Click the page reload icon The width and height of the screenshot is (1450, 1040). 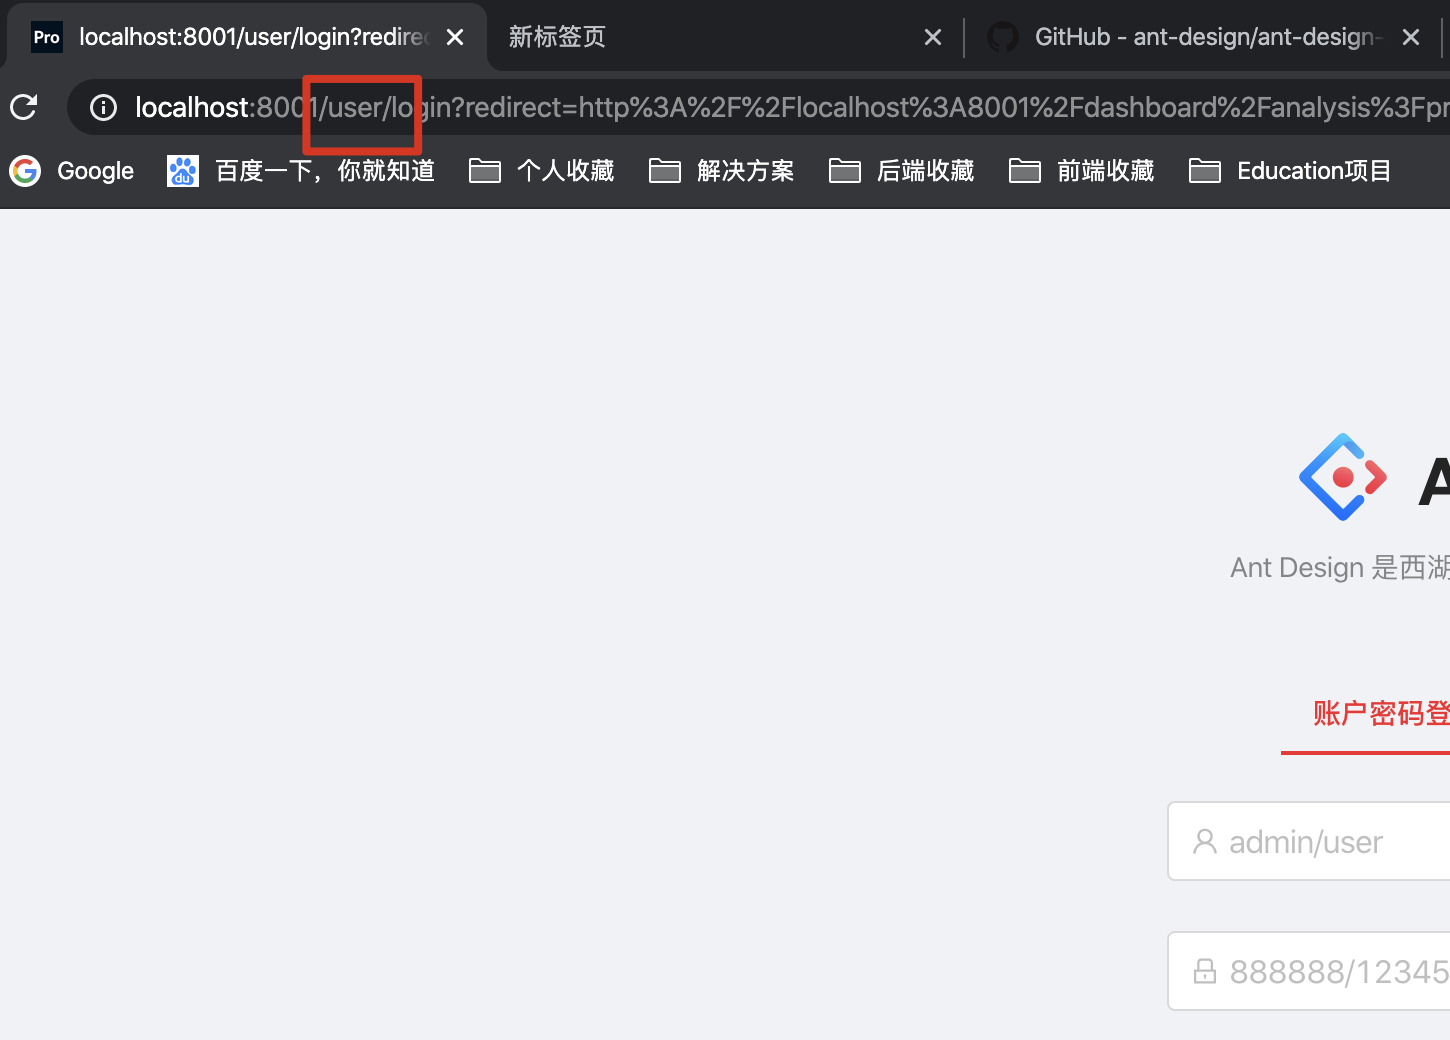point(23,107)
